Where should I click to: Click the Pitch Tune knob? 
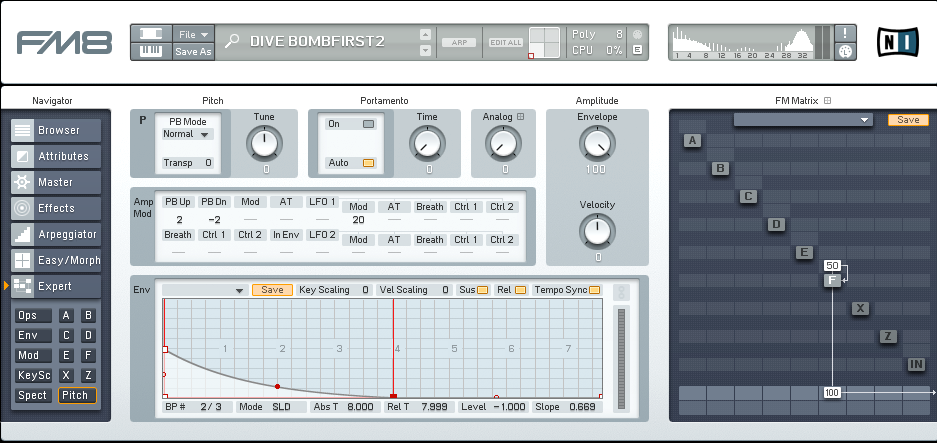264,143
